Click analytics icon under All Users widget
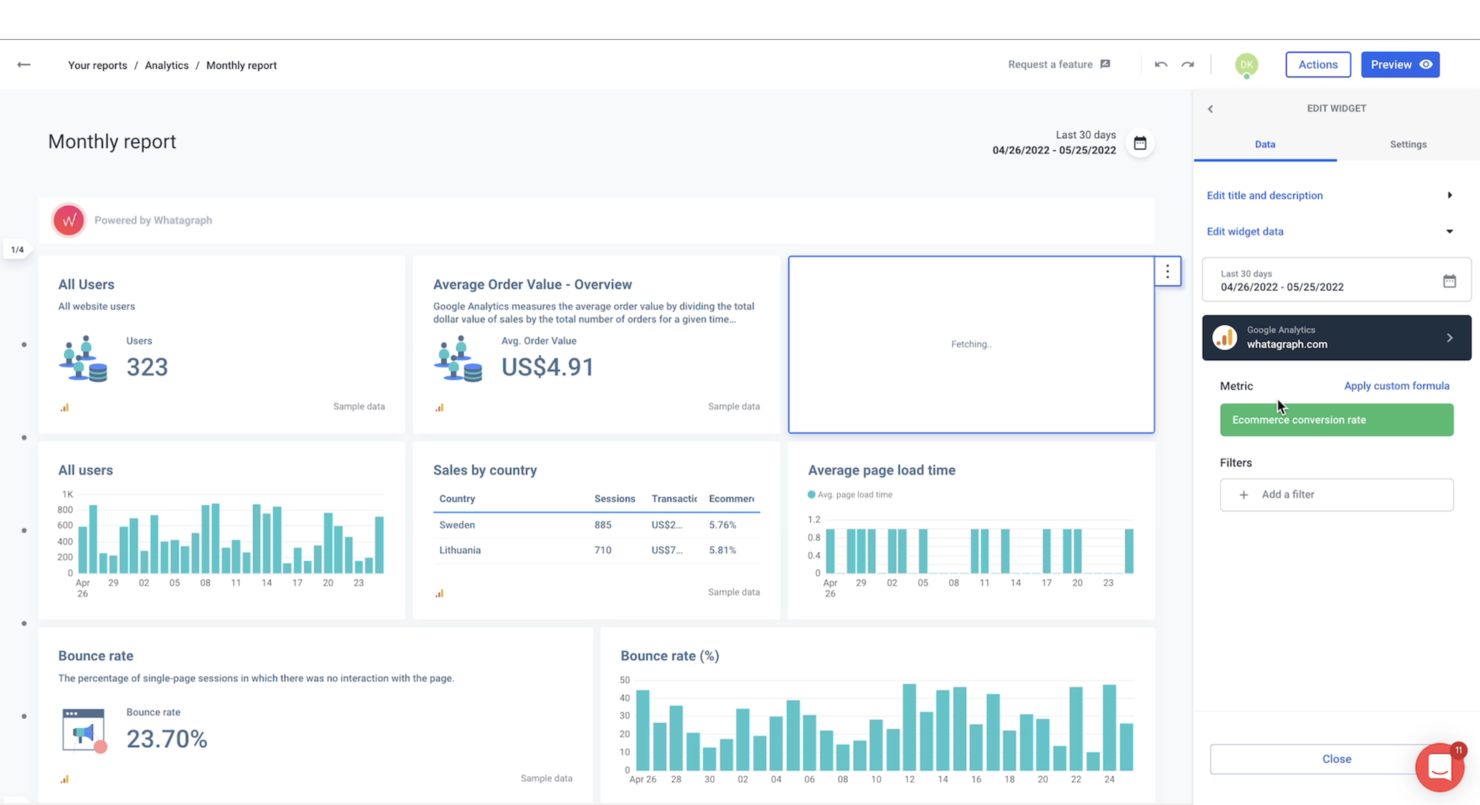Image resolution: width=1480 pixels, height=805 pixels. [64, 407]
